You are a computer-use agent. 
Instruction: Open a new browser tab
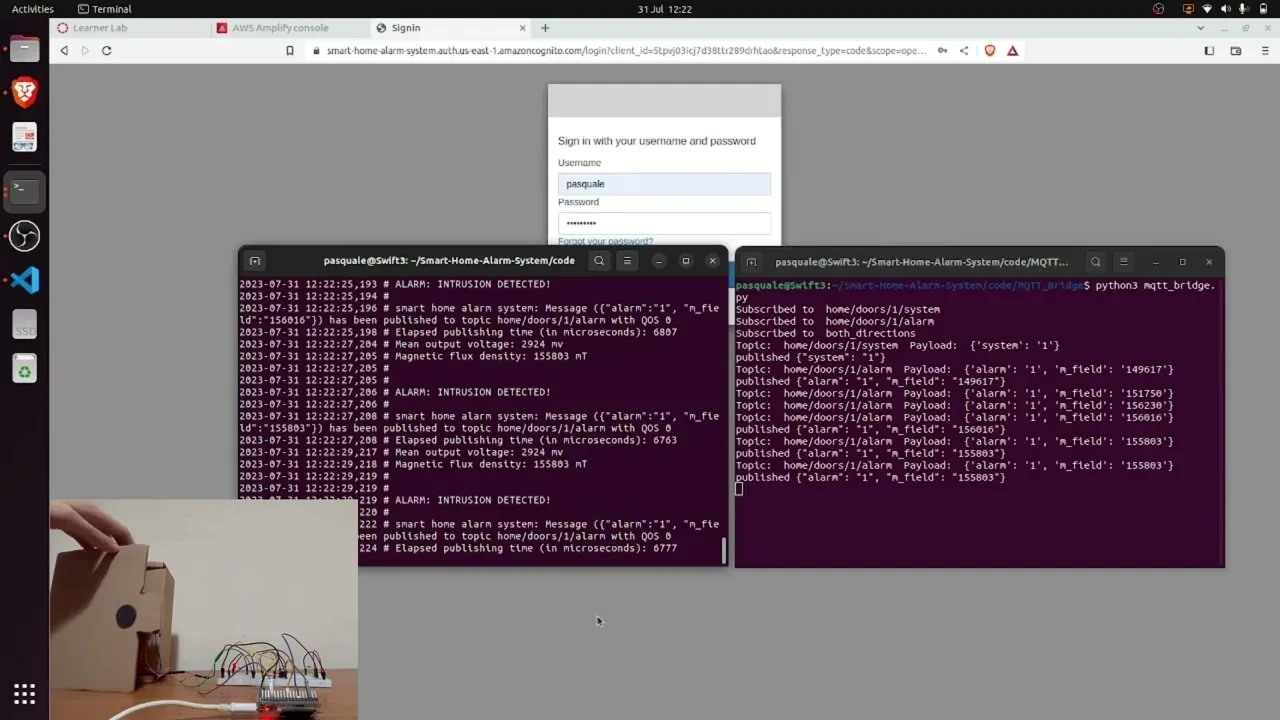(545, 28)
